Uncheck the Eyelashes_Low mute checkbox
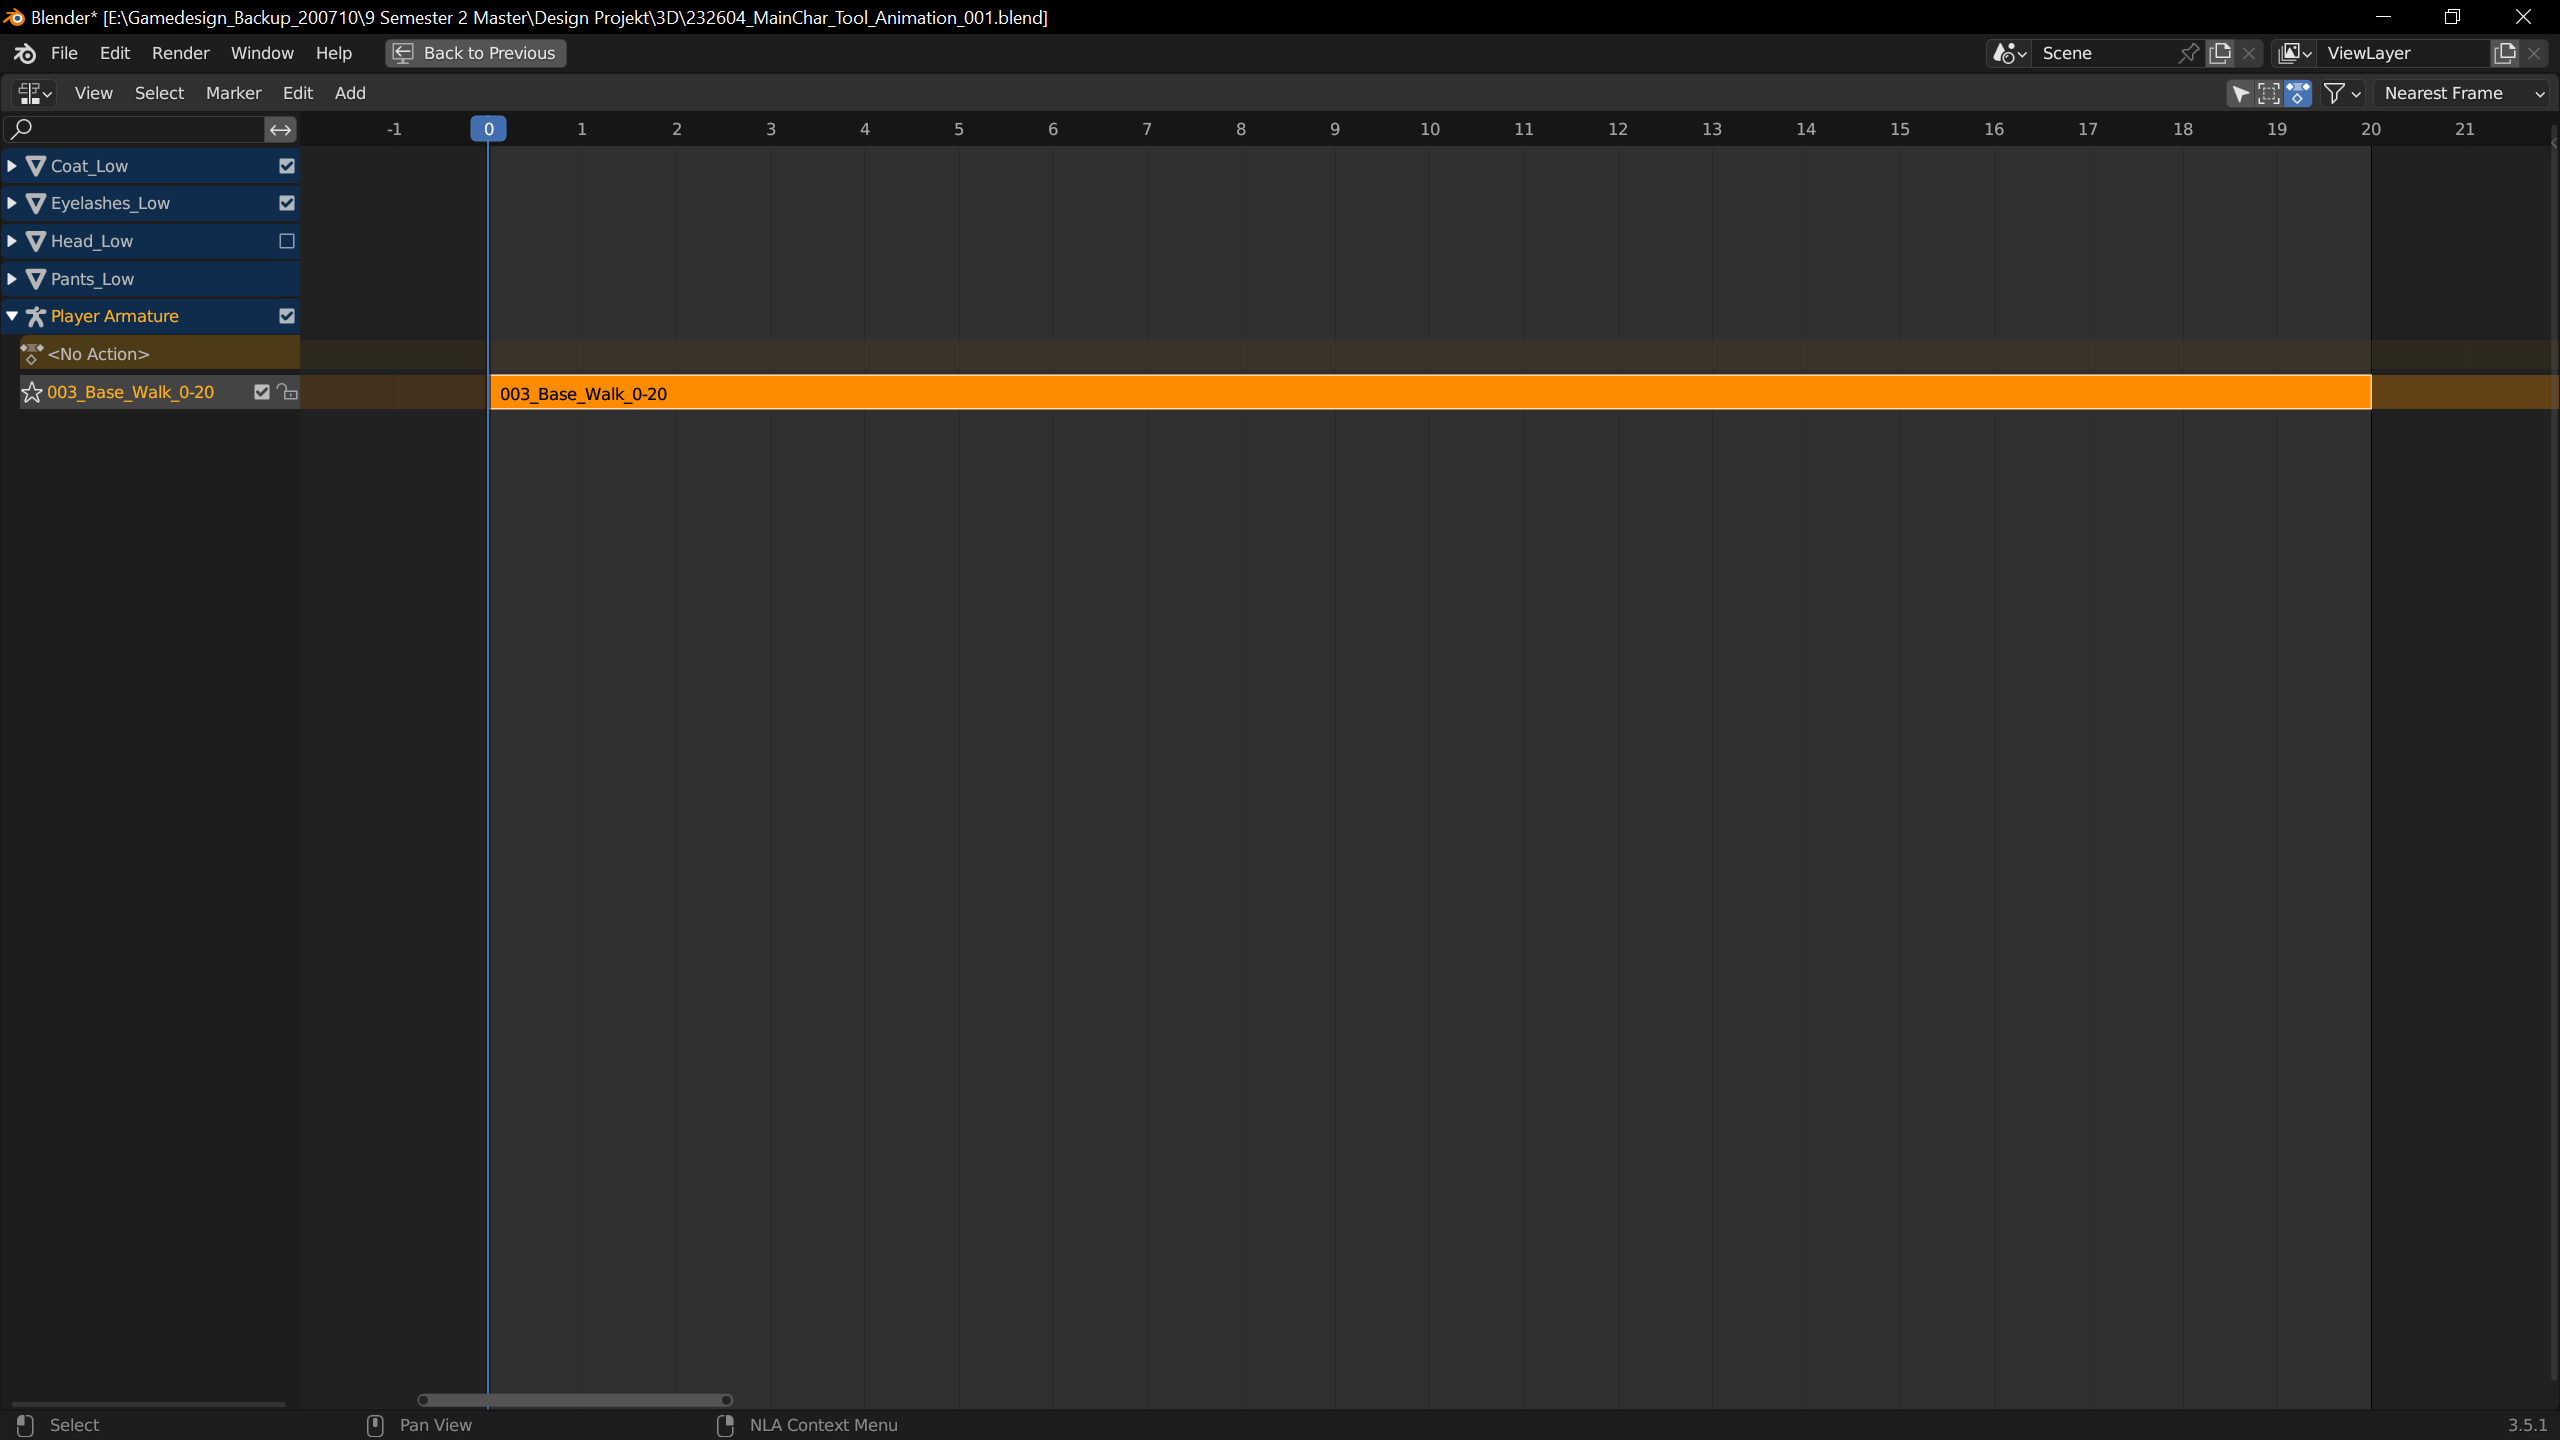 (287, 203)
